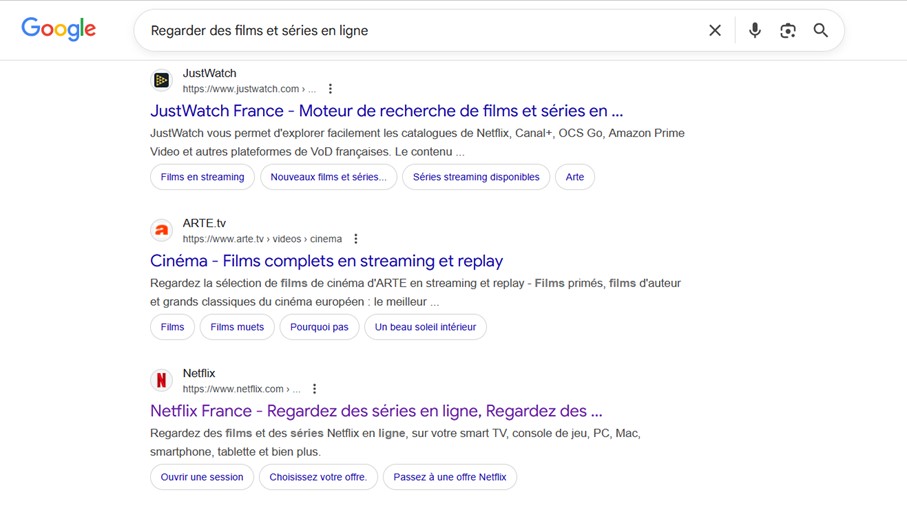Open the three-dot menu for the Netflix result

click(314, 389)
